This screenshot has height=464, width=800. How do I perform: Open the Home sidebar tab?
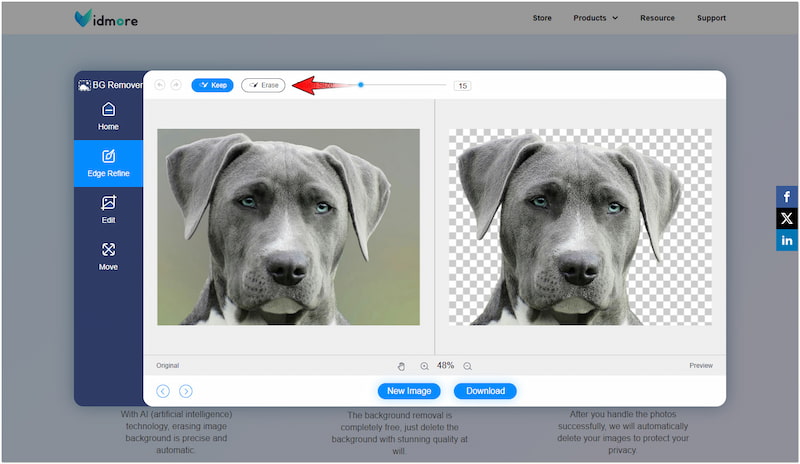click(x=108, y=116)
